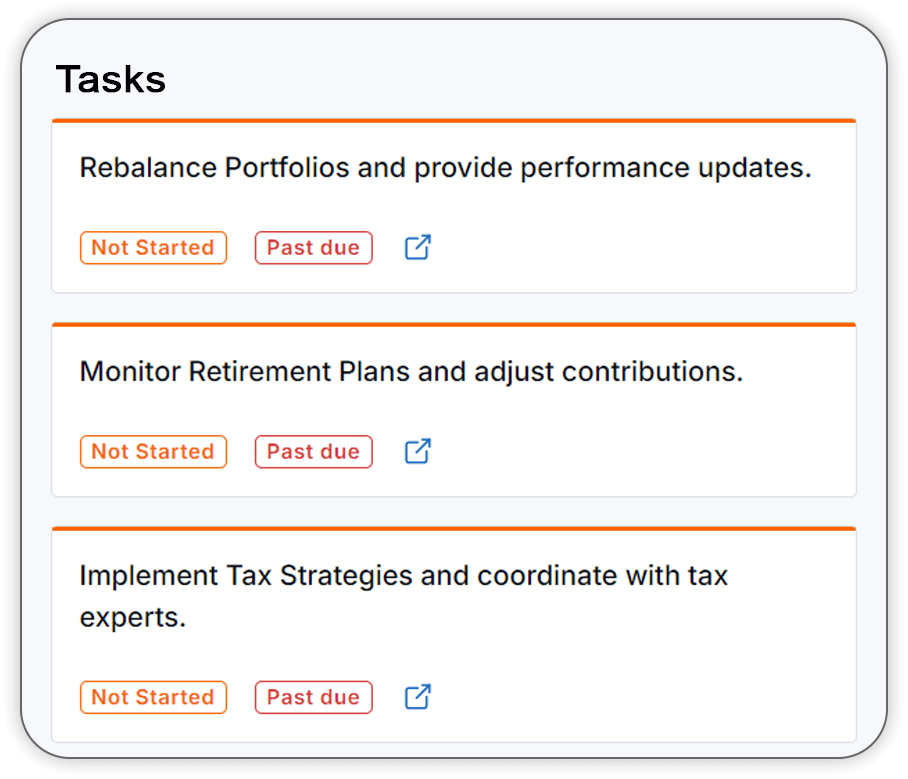Click orange top border of Retirement Plans card
Viewport: 908px width, 779px height.
tap(454, 324)
